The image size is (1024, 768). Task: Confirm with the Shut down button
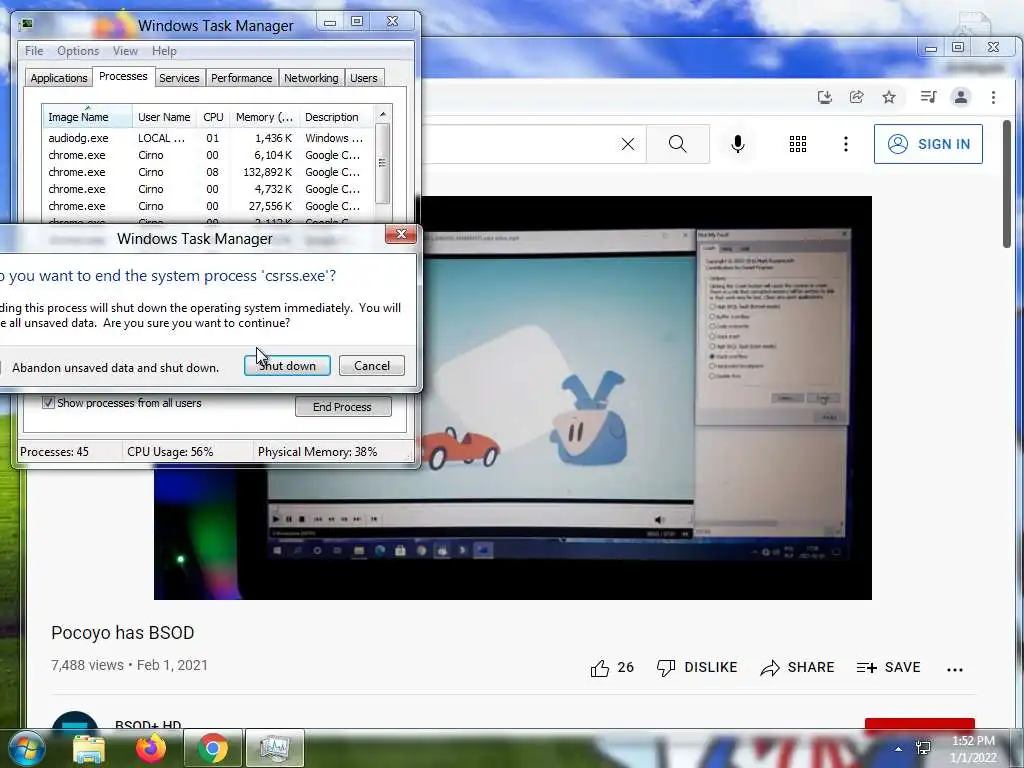287,366
